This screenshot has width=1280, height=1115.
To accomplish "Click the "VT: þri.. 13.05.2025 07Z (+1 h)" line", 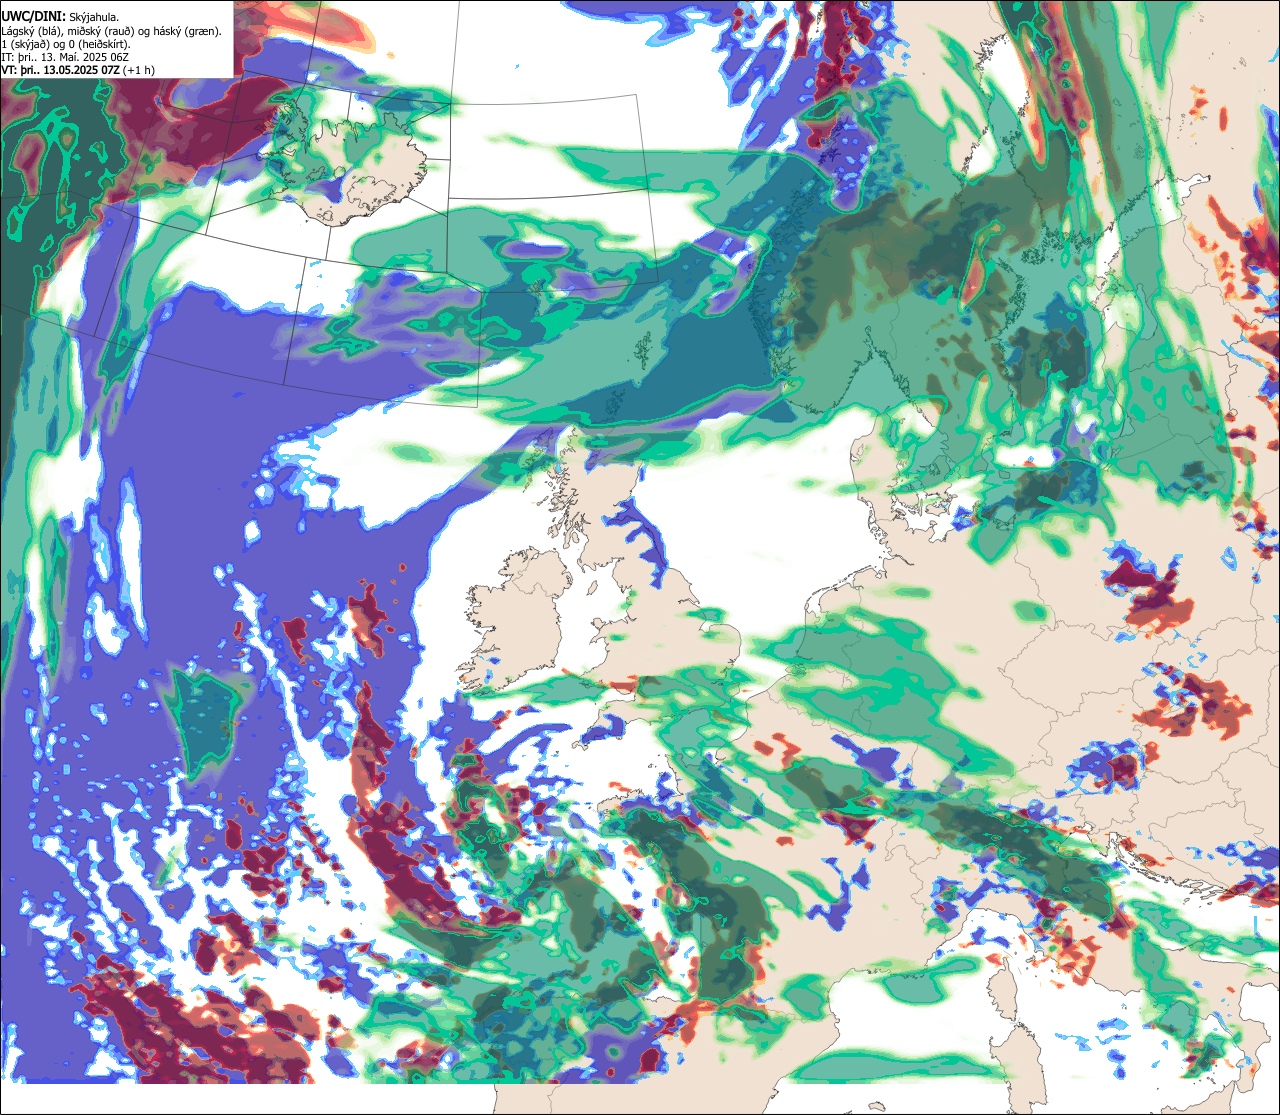I will click(78, 71).
